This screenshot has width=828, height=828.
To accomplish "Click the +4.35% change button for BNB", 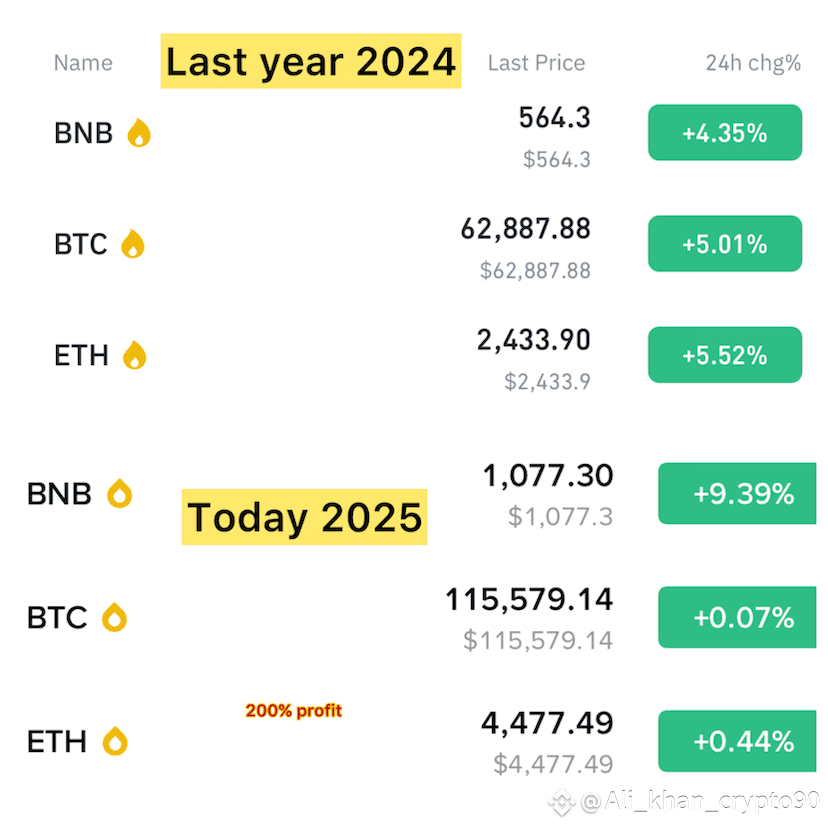I will point(725,133).
